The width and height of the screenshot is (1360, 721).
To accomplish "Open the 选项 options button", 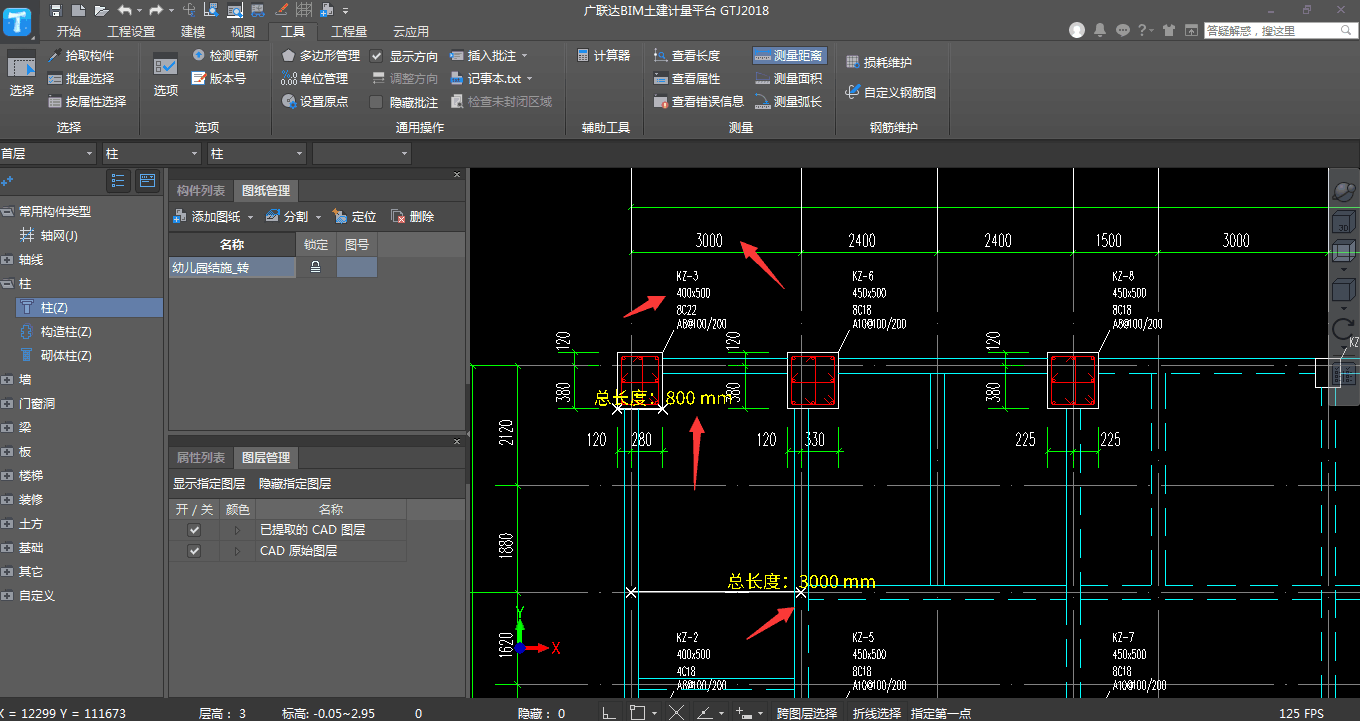I will [x=166, y=74].
